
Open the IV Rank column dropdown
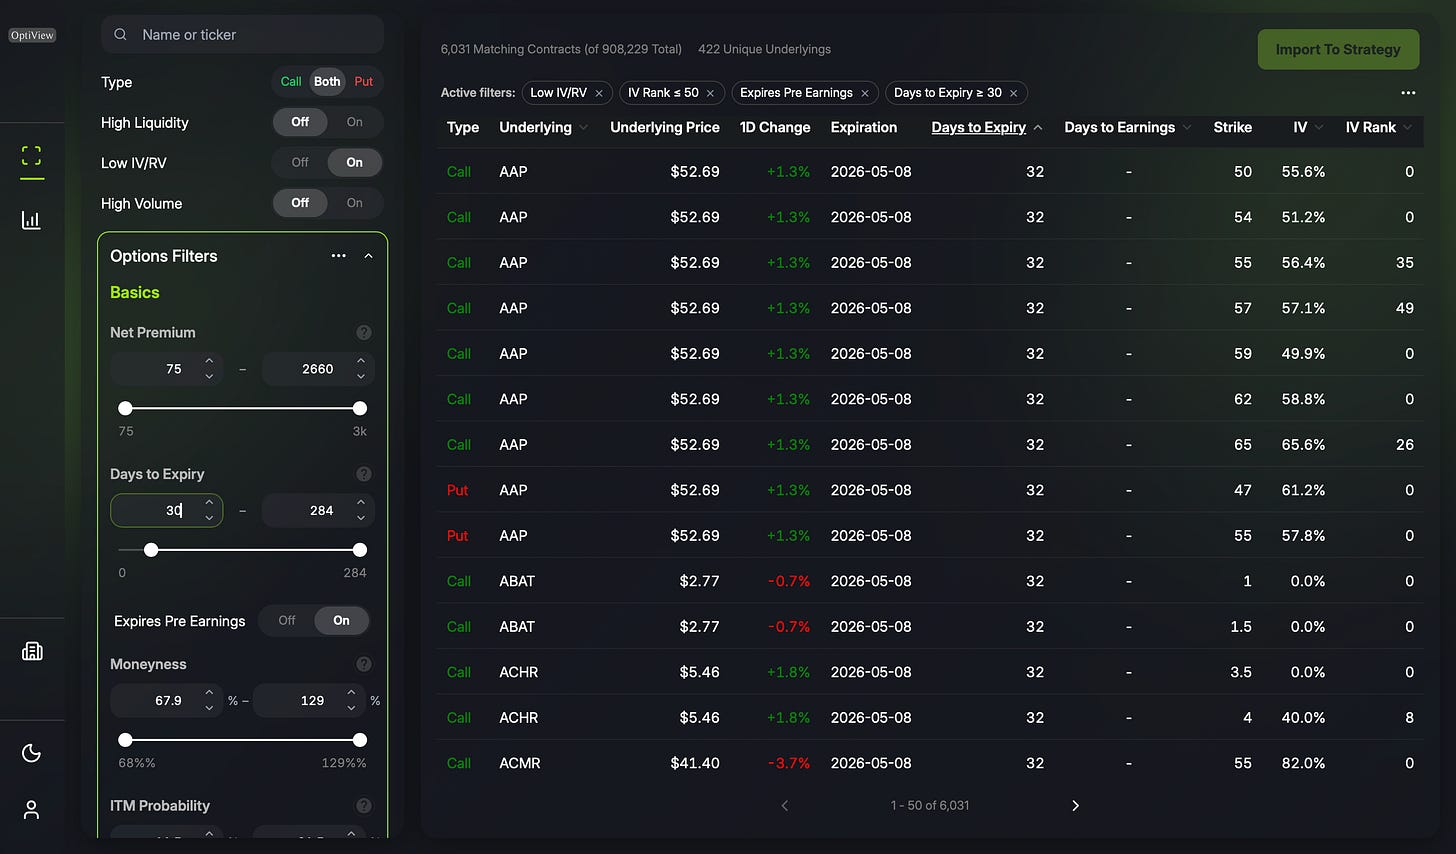[1408, 128]
